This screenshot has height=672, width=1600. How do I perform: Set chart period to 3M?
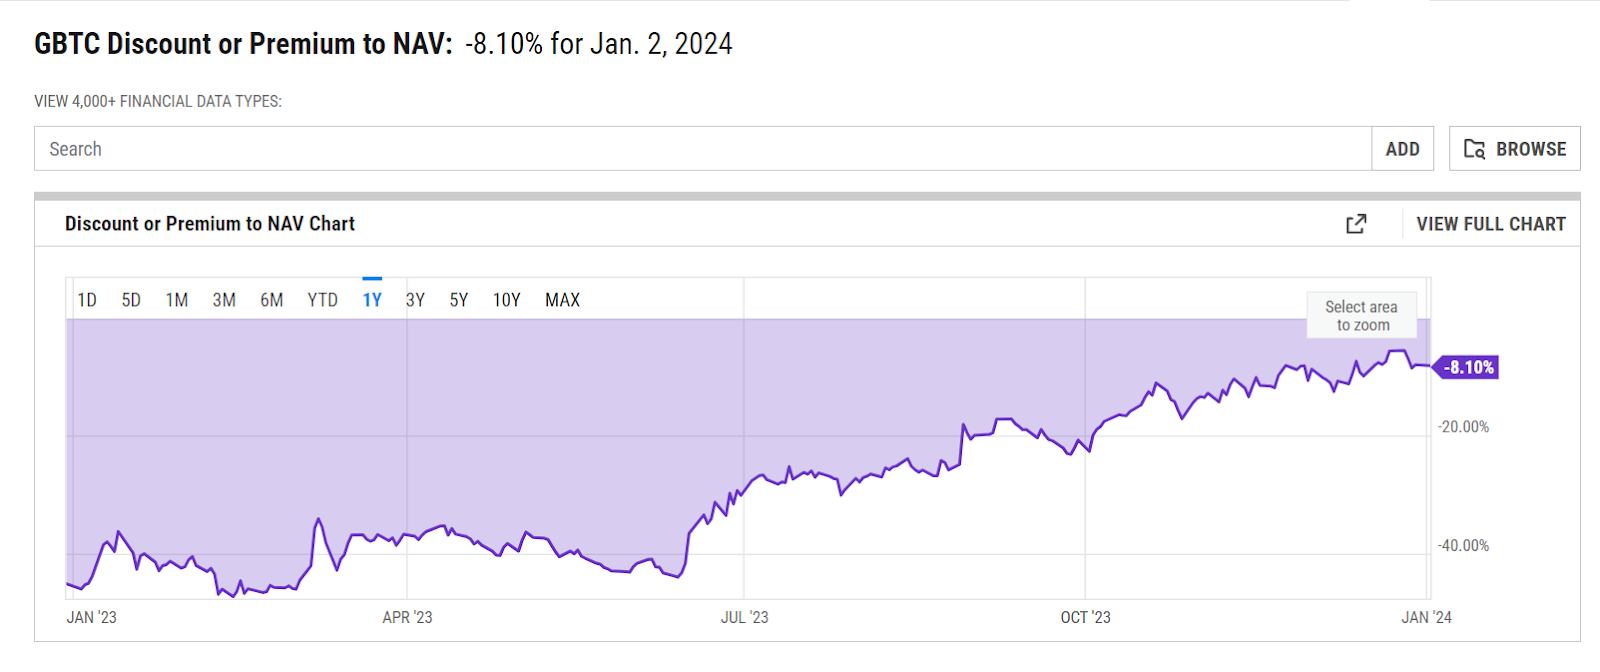(224, 300)
